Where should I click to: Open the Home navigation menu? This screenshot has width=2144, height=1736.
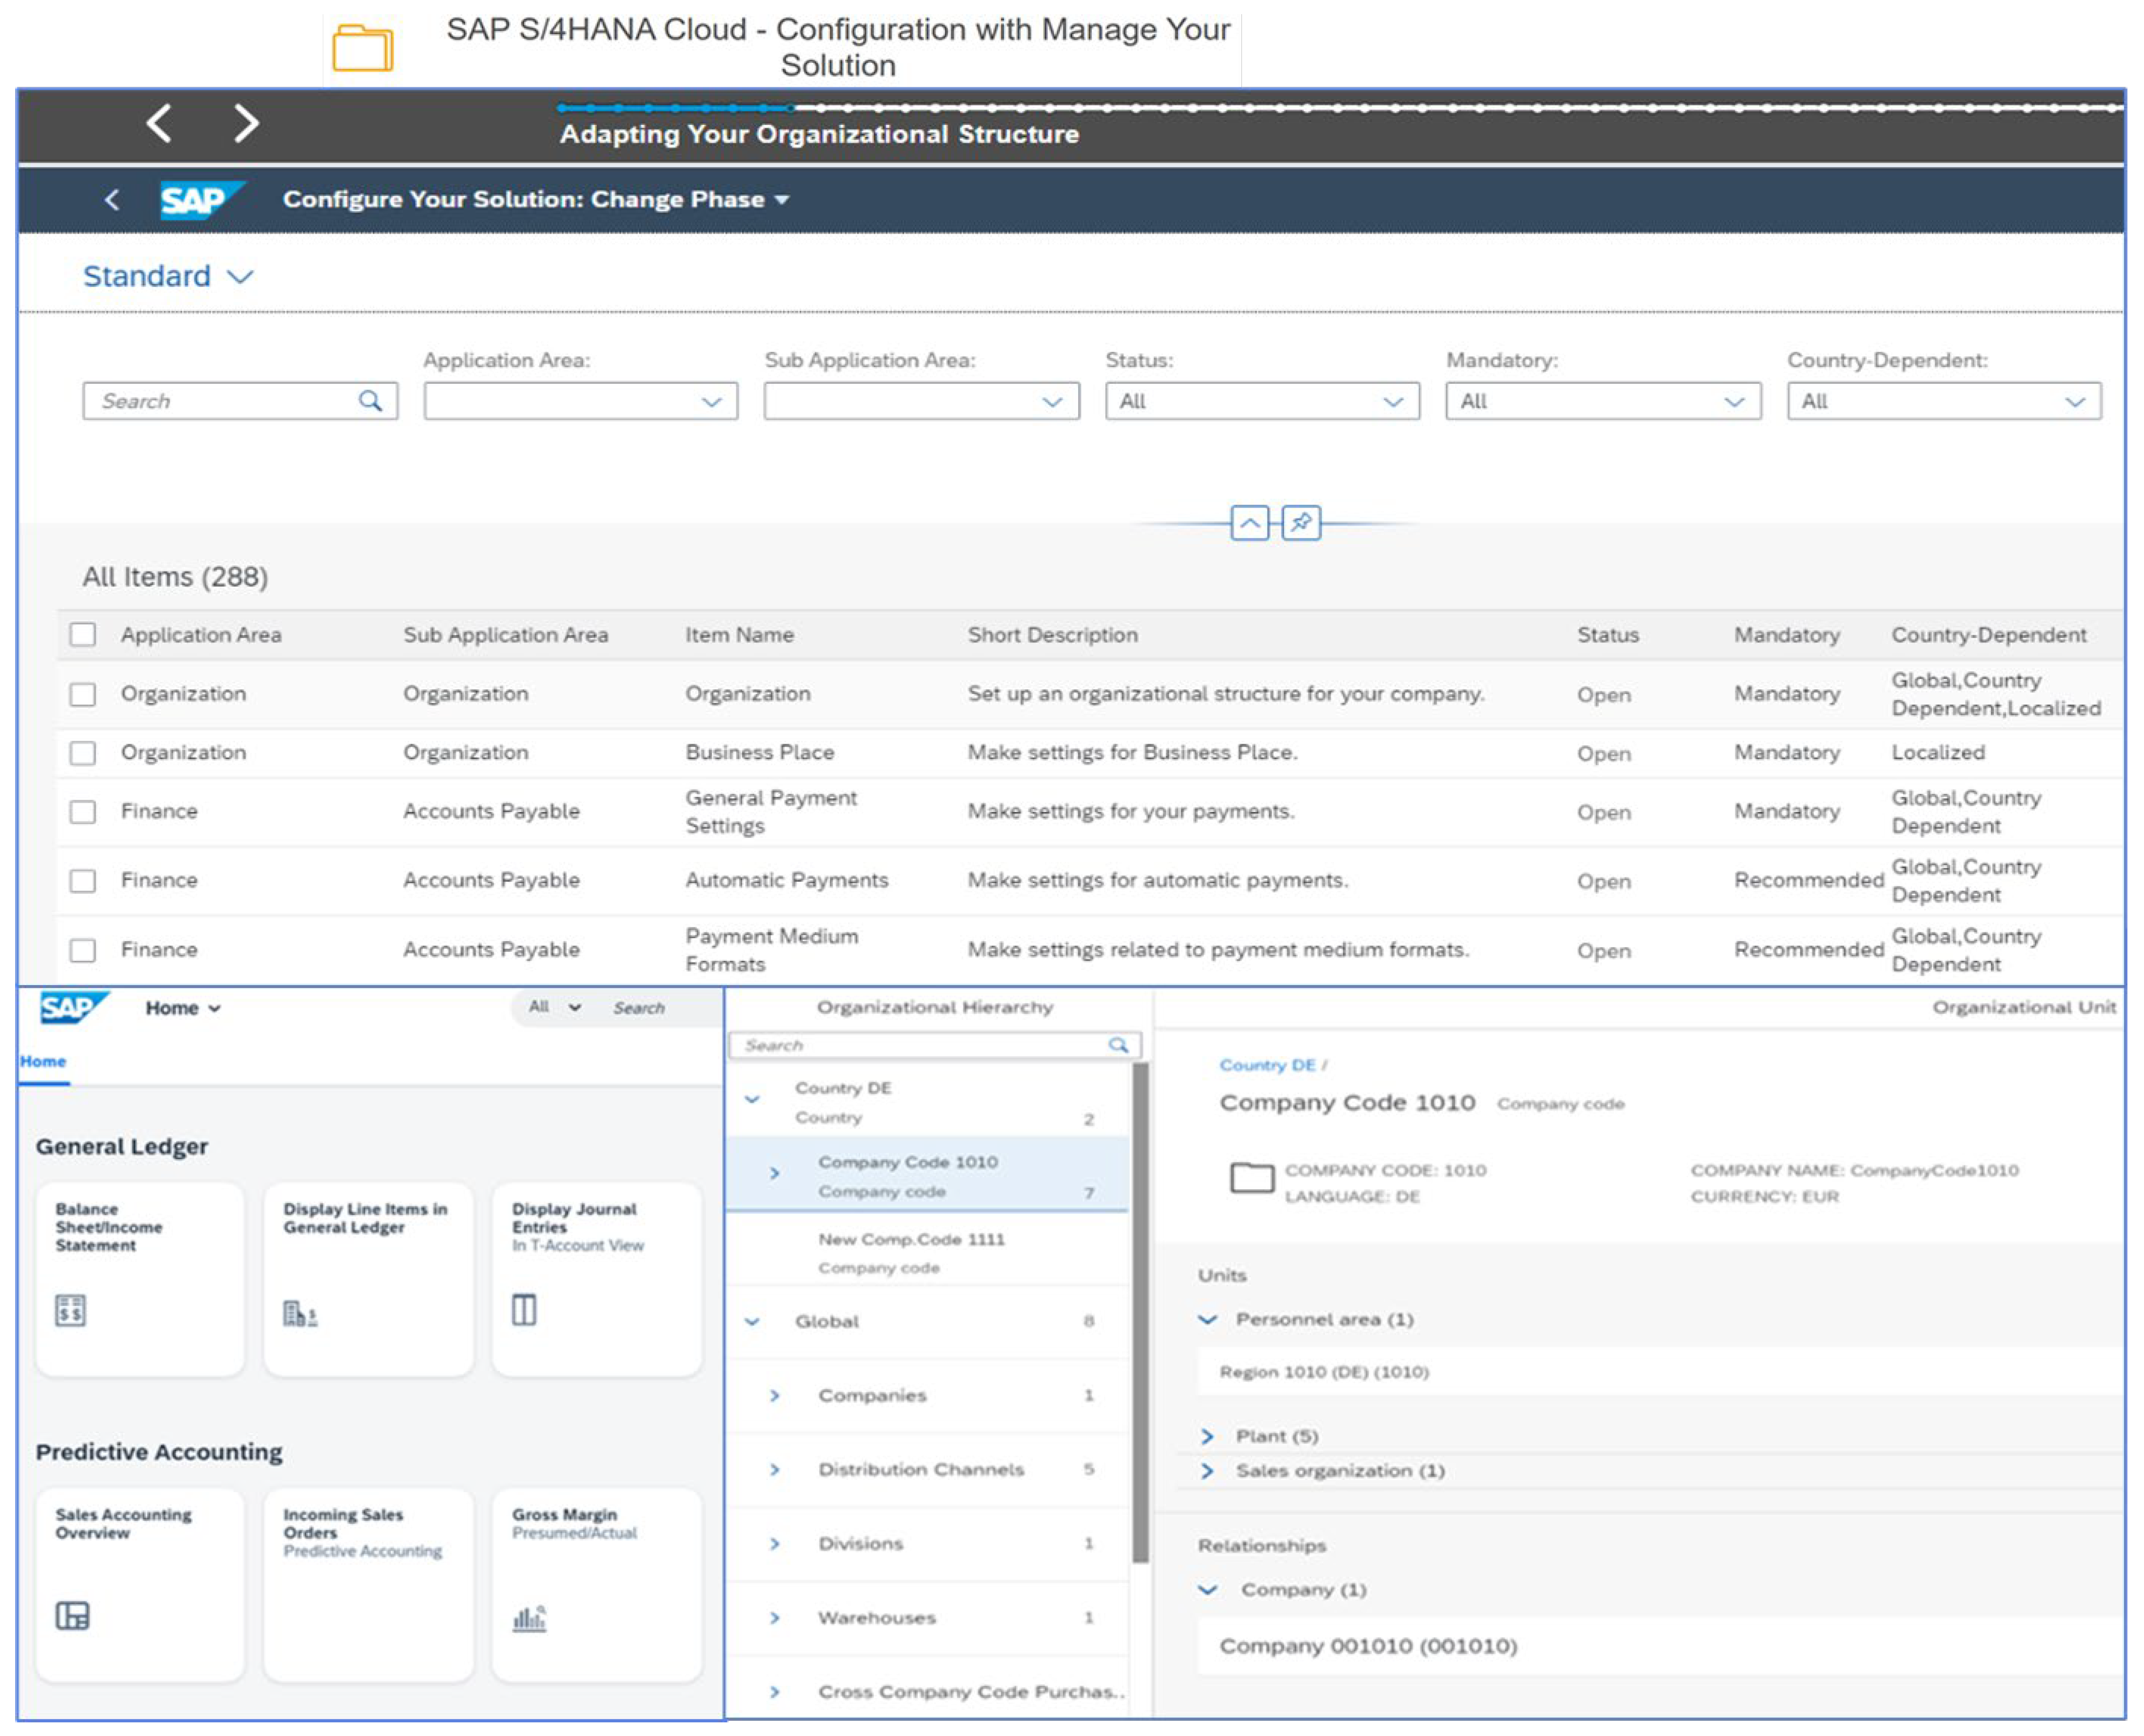(183, 1008)
